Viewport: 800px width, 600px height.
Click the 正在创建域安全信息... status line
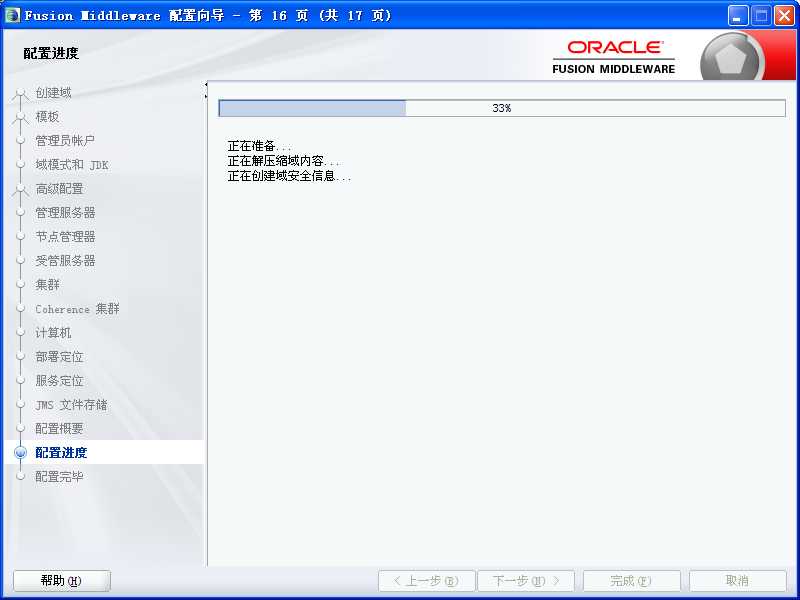289,177
